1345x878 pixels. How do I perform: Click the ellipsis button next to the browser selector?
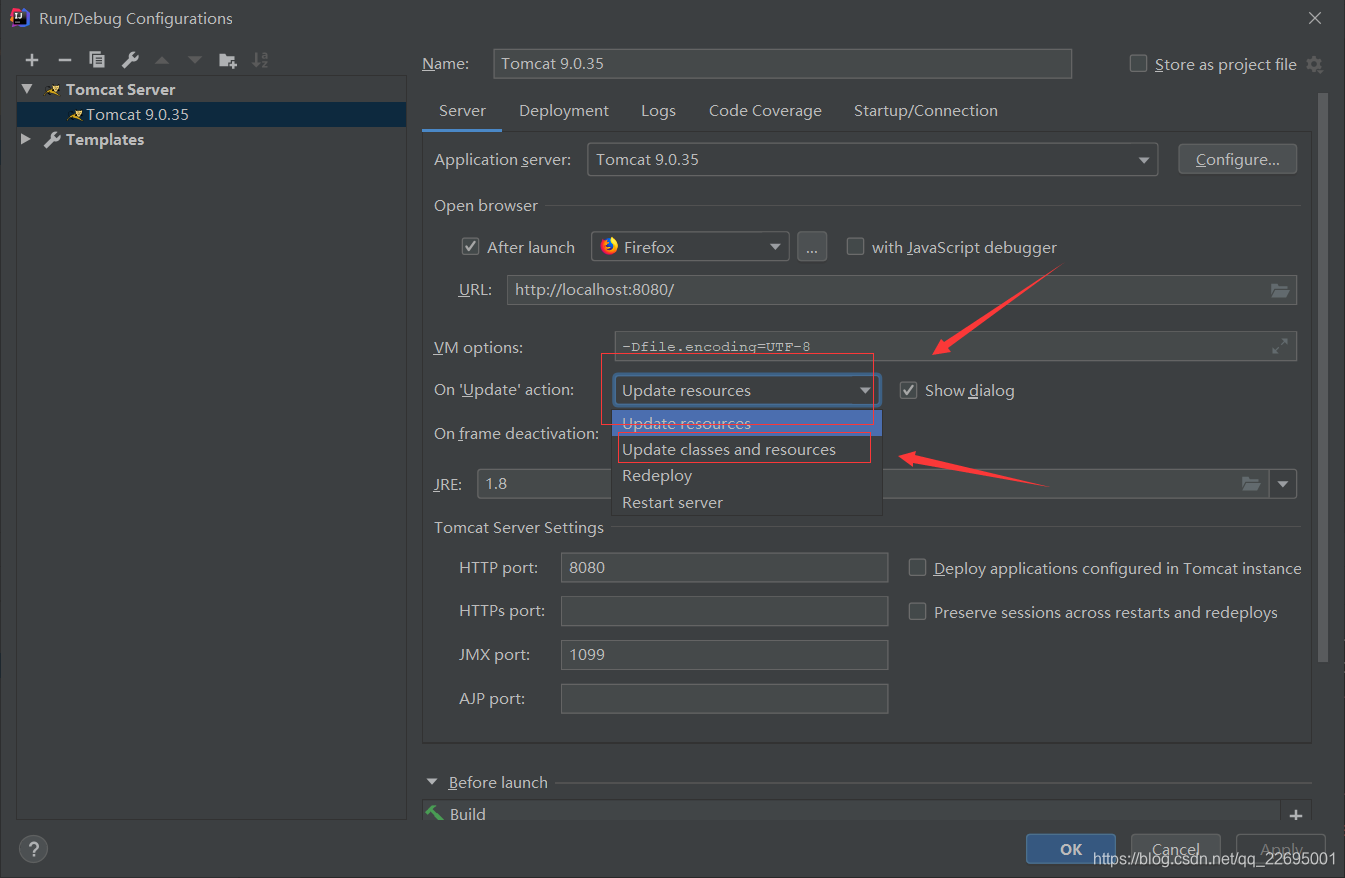812,247
